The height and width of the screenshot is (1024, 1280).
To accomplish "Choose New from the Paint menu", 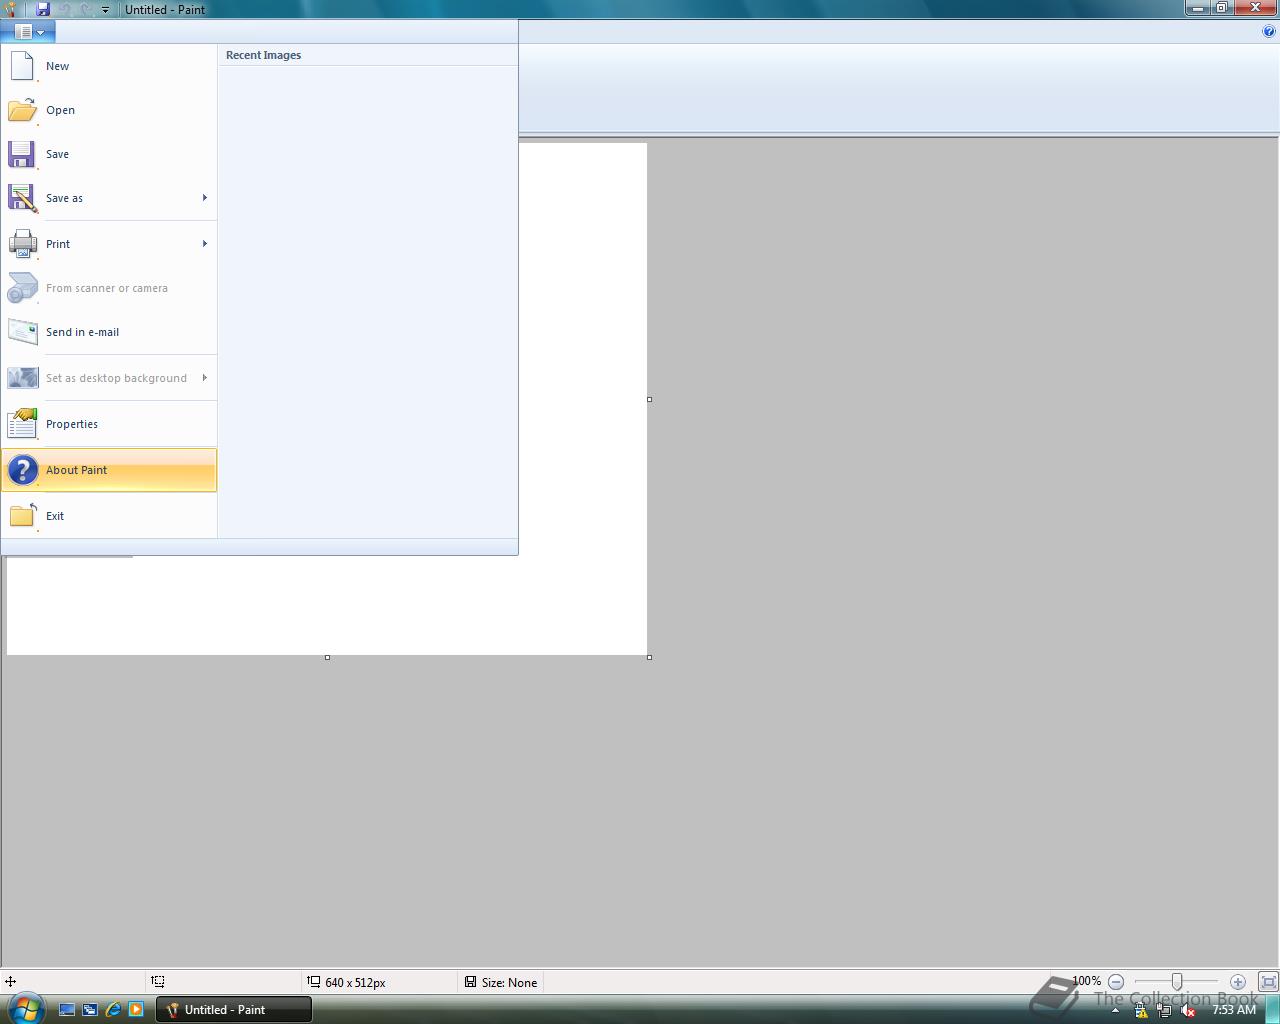I will pyautogui.click(x=109, y=66).
